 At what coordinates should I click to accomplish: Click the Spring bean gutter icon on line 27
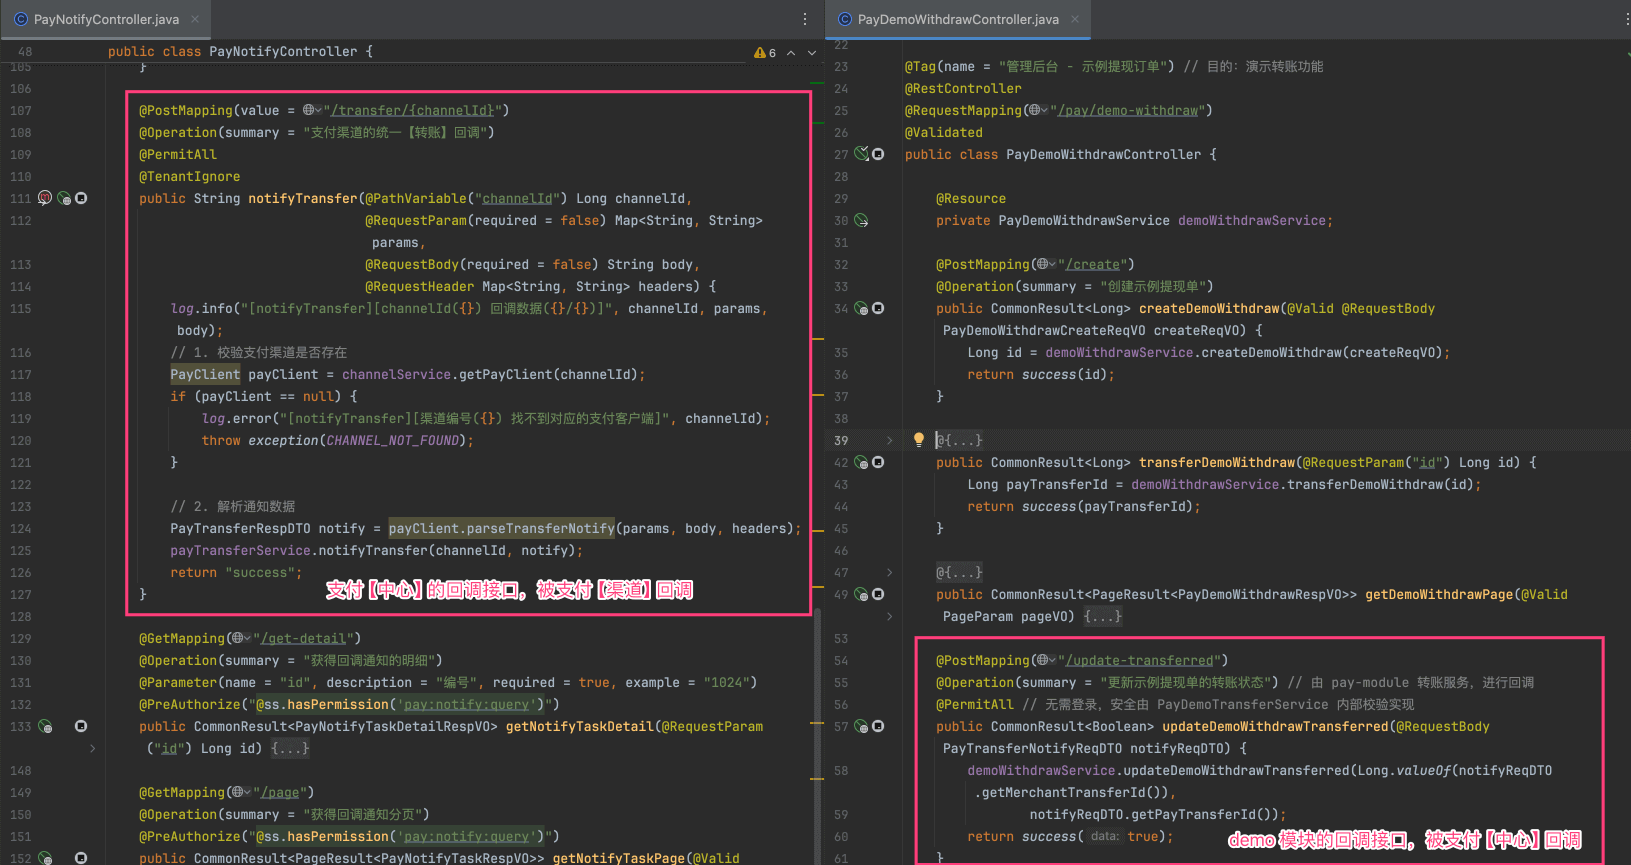click(x=861, y=154)
